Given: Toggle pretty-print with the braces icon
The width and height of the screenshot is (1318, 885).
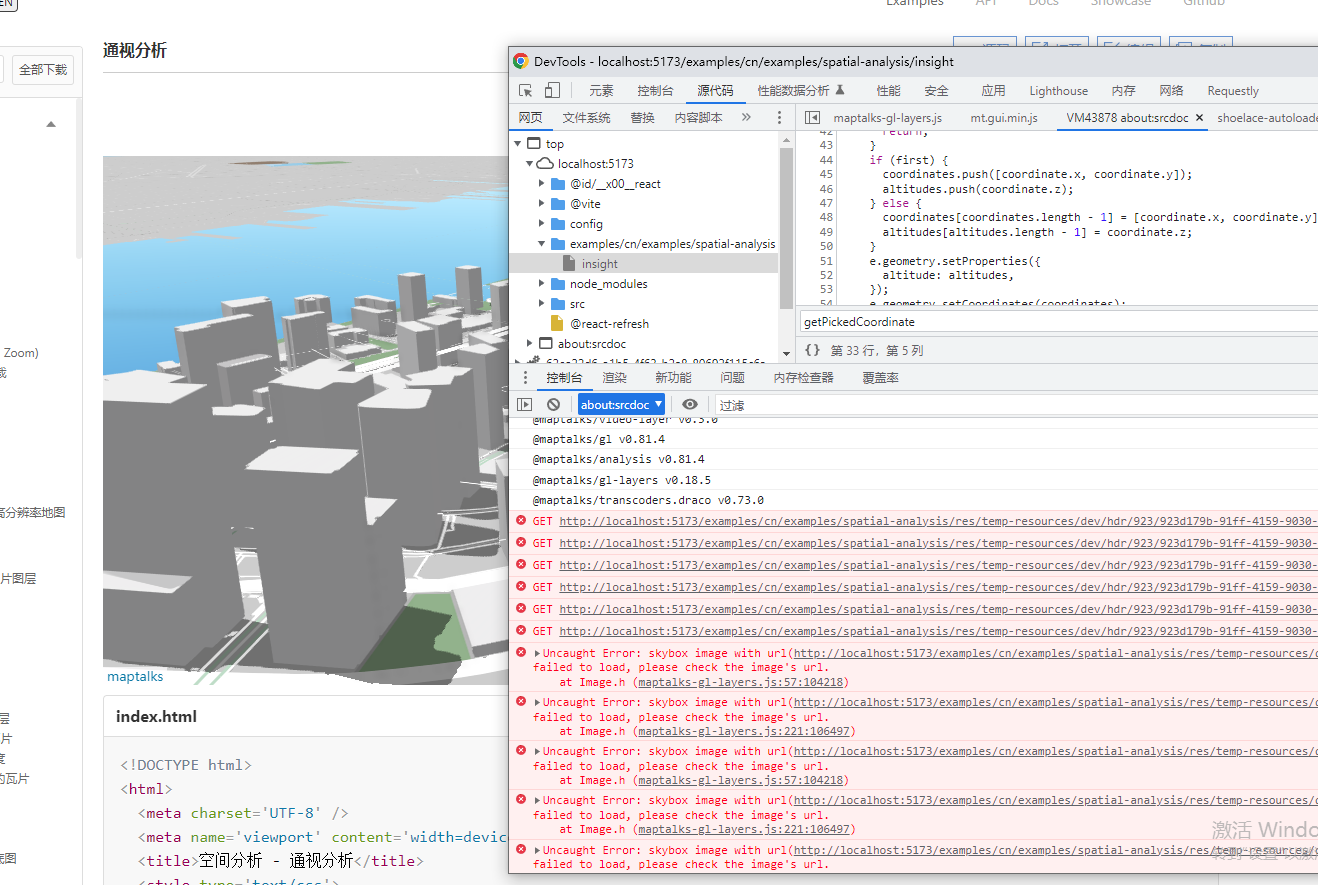Looking at the screenshot, I should 812,349.
